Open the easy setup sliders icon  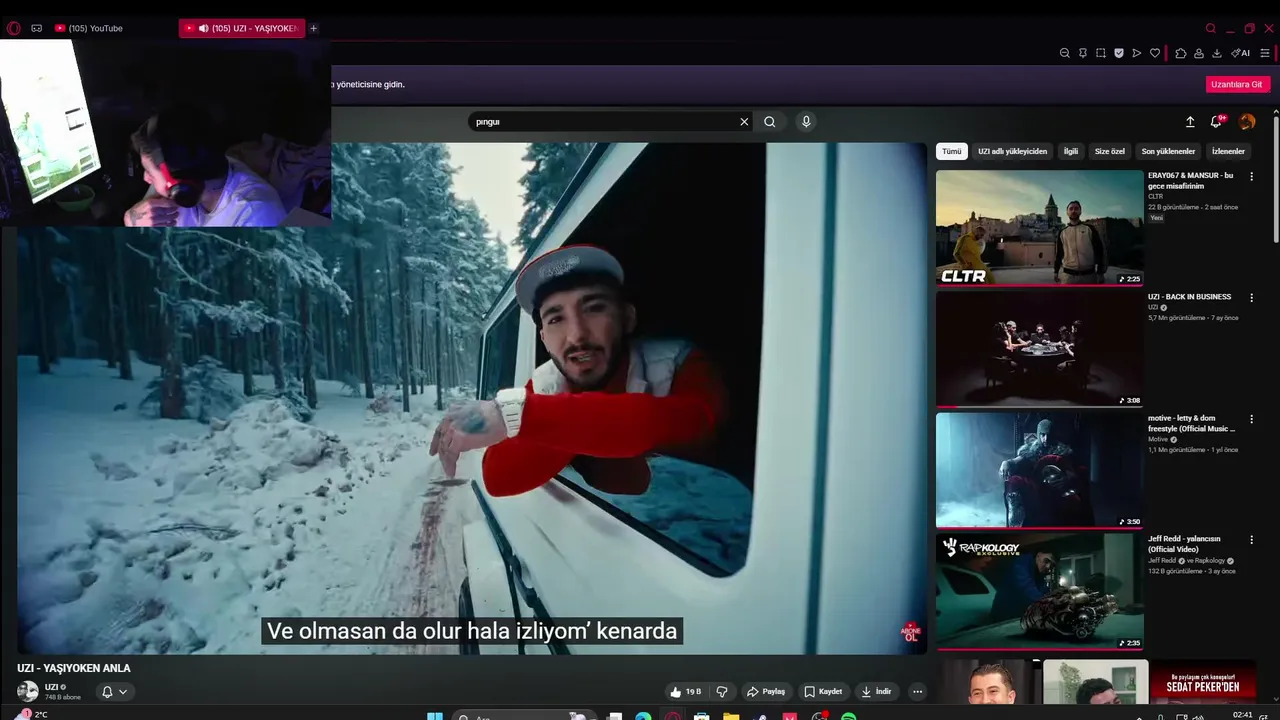click(1265, 53)
